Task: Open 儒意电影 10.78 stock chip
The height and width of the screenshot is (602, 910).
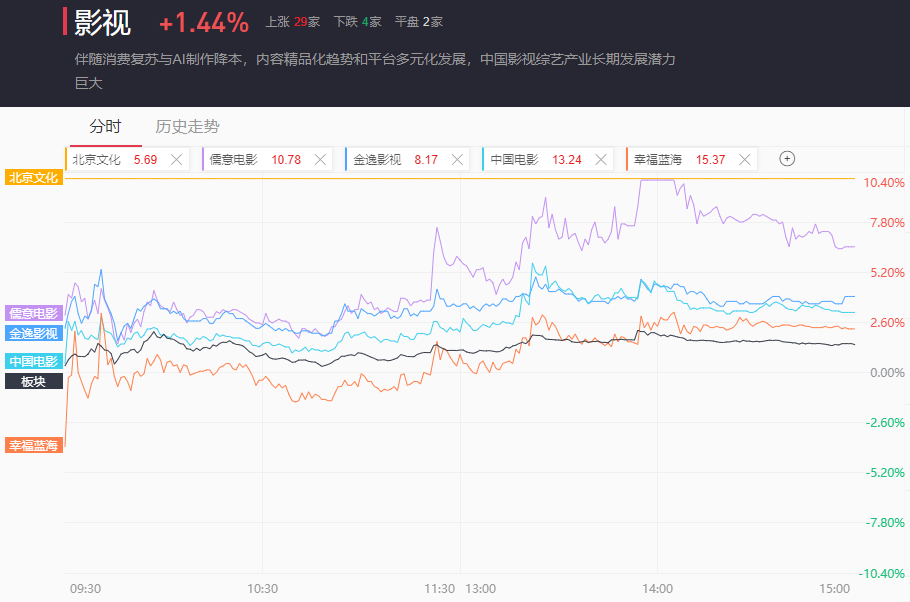Action: tap(255, 160)
